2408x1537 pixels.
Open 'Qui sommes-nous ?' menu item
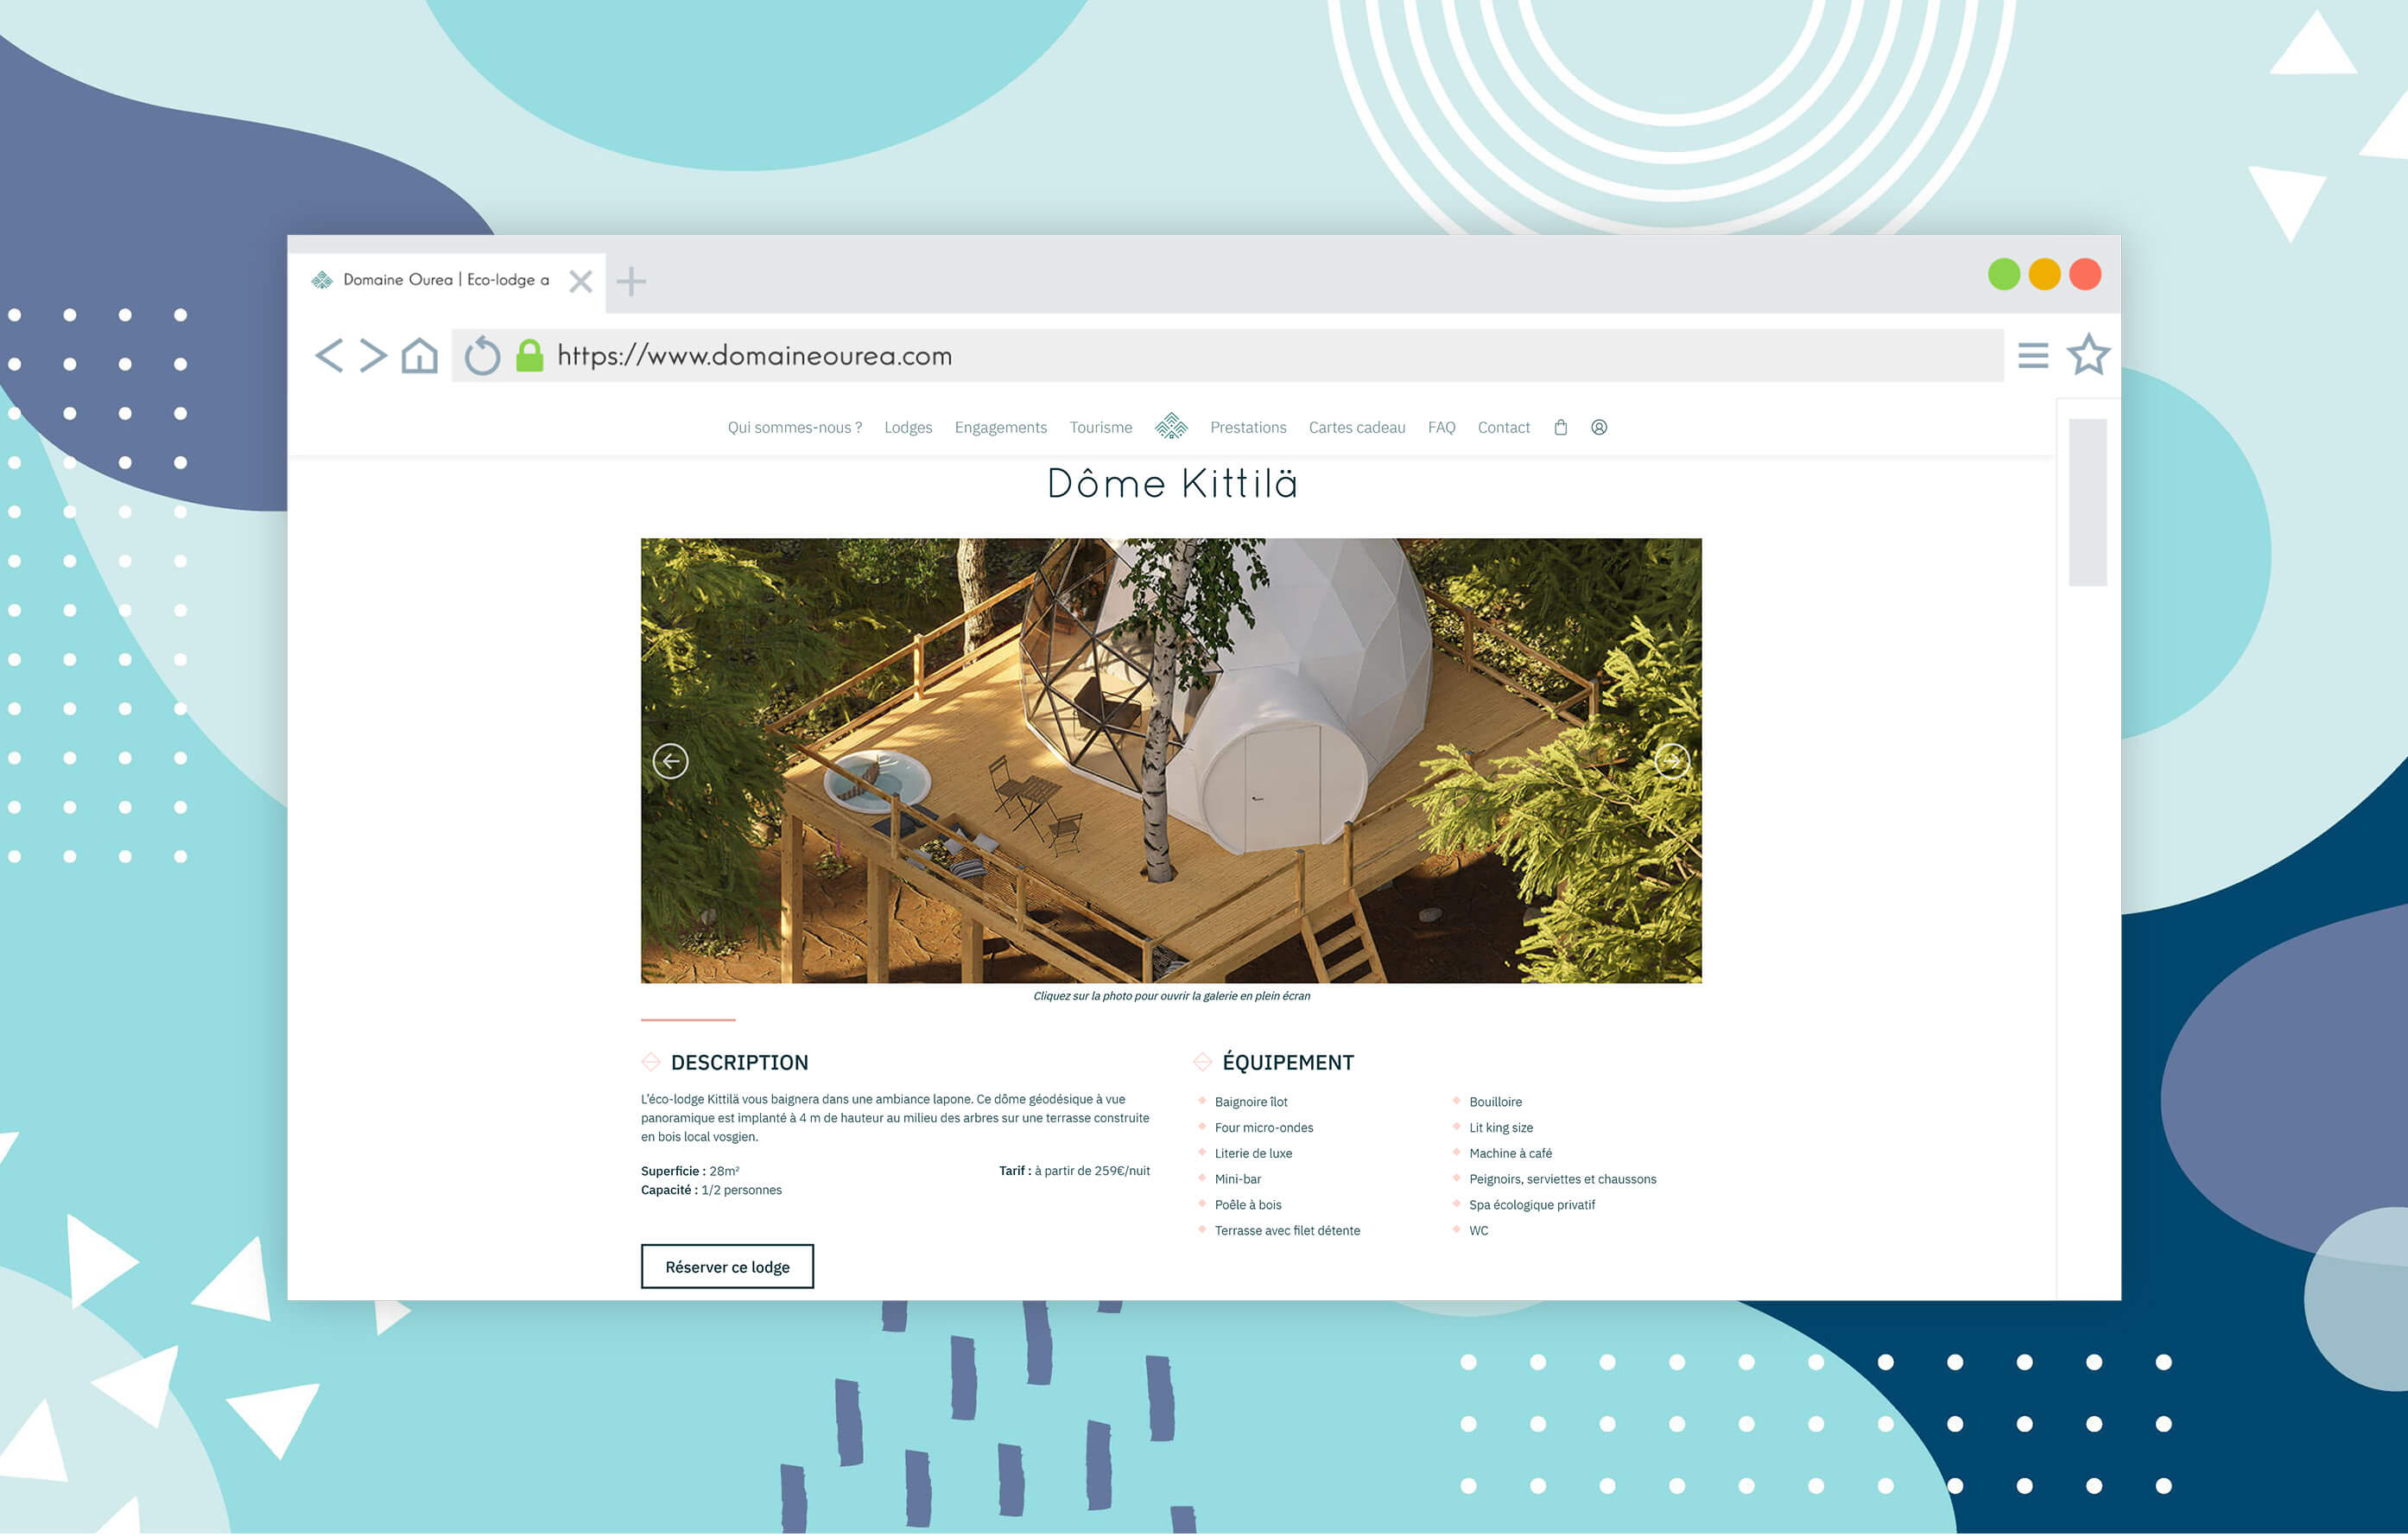[794, 428]
